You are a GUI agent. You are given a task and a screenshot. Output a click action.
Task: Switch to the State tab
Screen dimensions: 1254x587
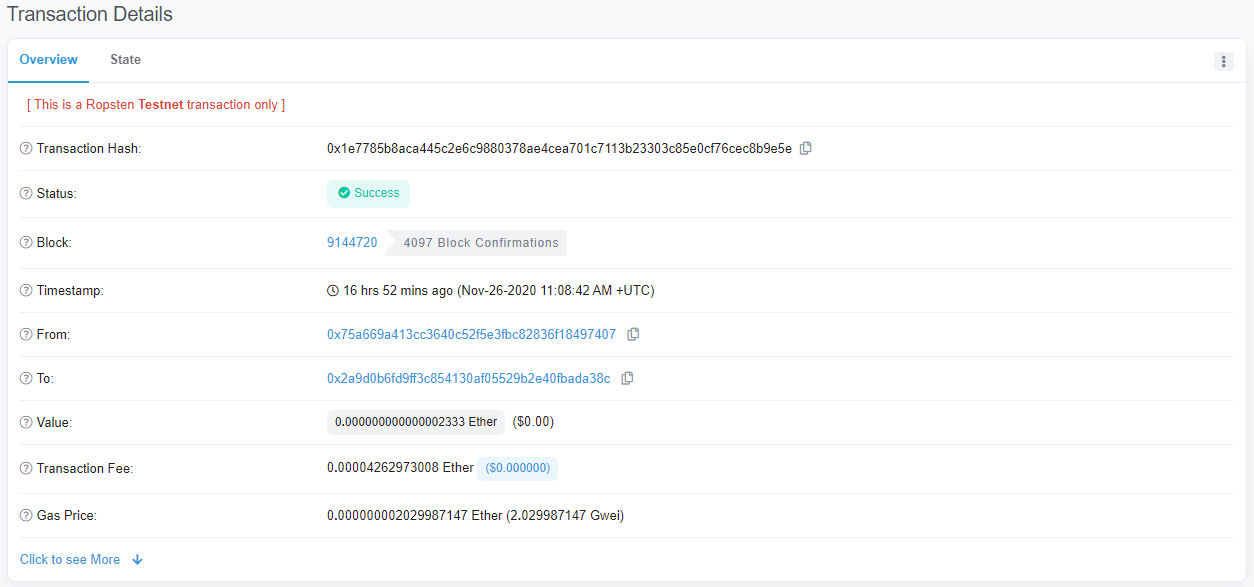tap(125, 60)
